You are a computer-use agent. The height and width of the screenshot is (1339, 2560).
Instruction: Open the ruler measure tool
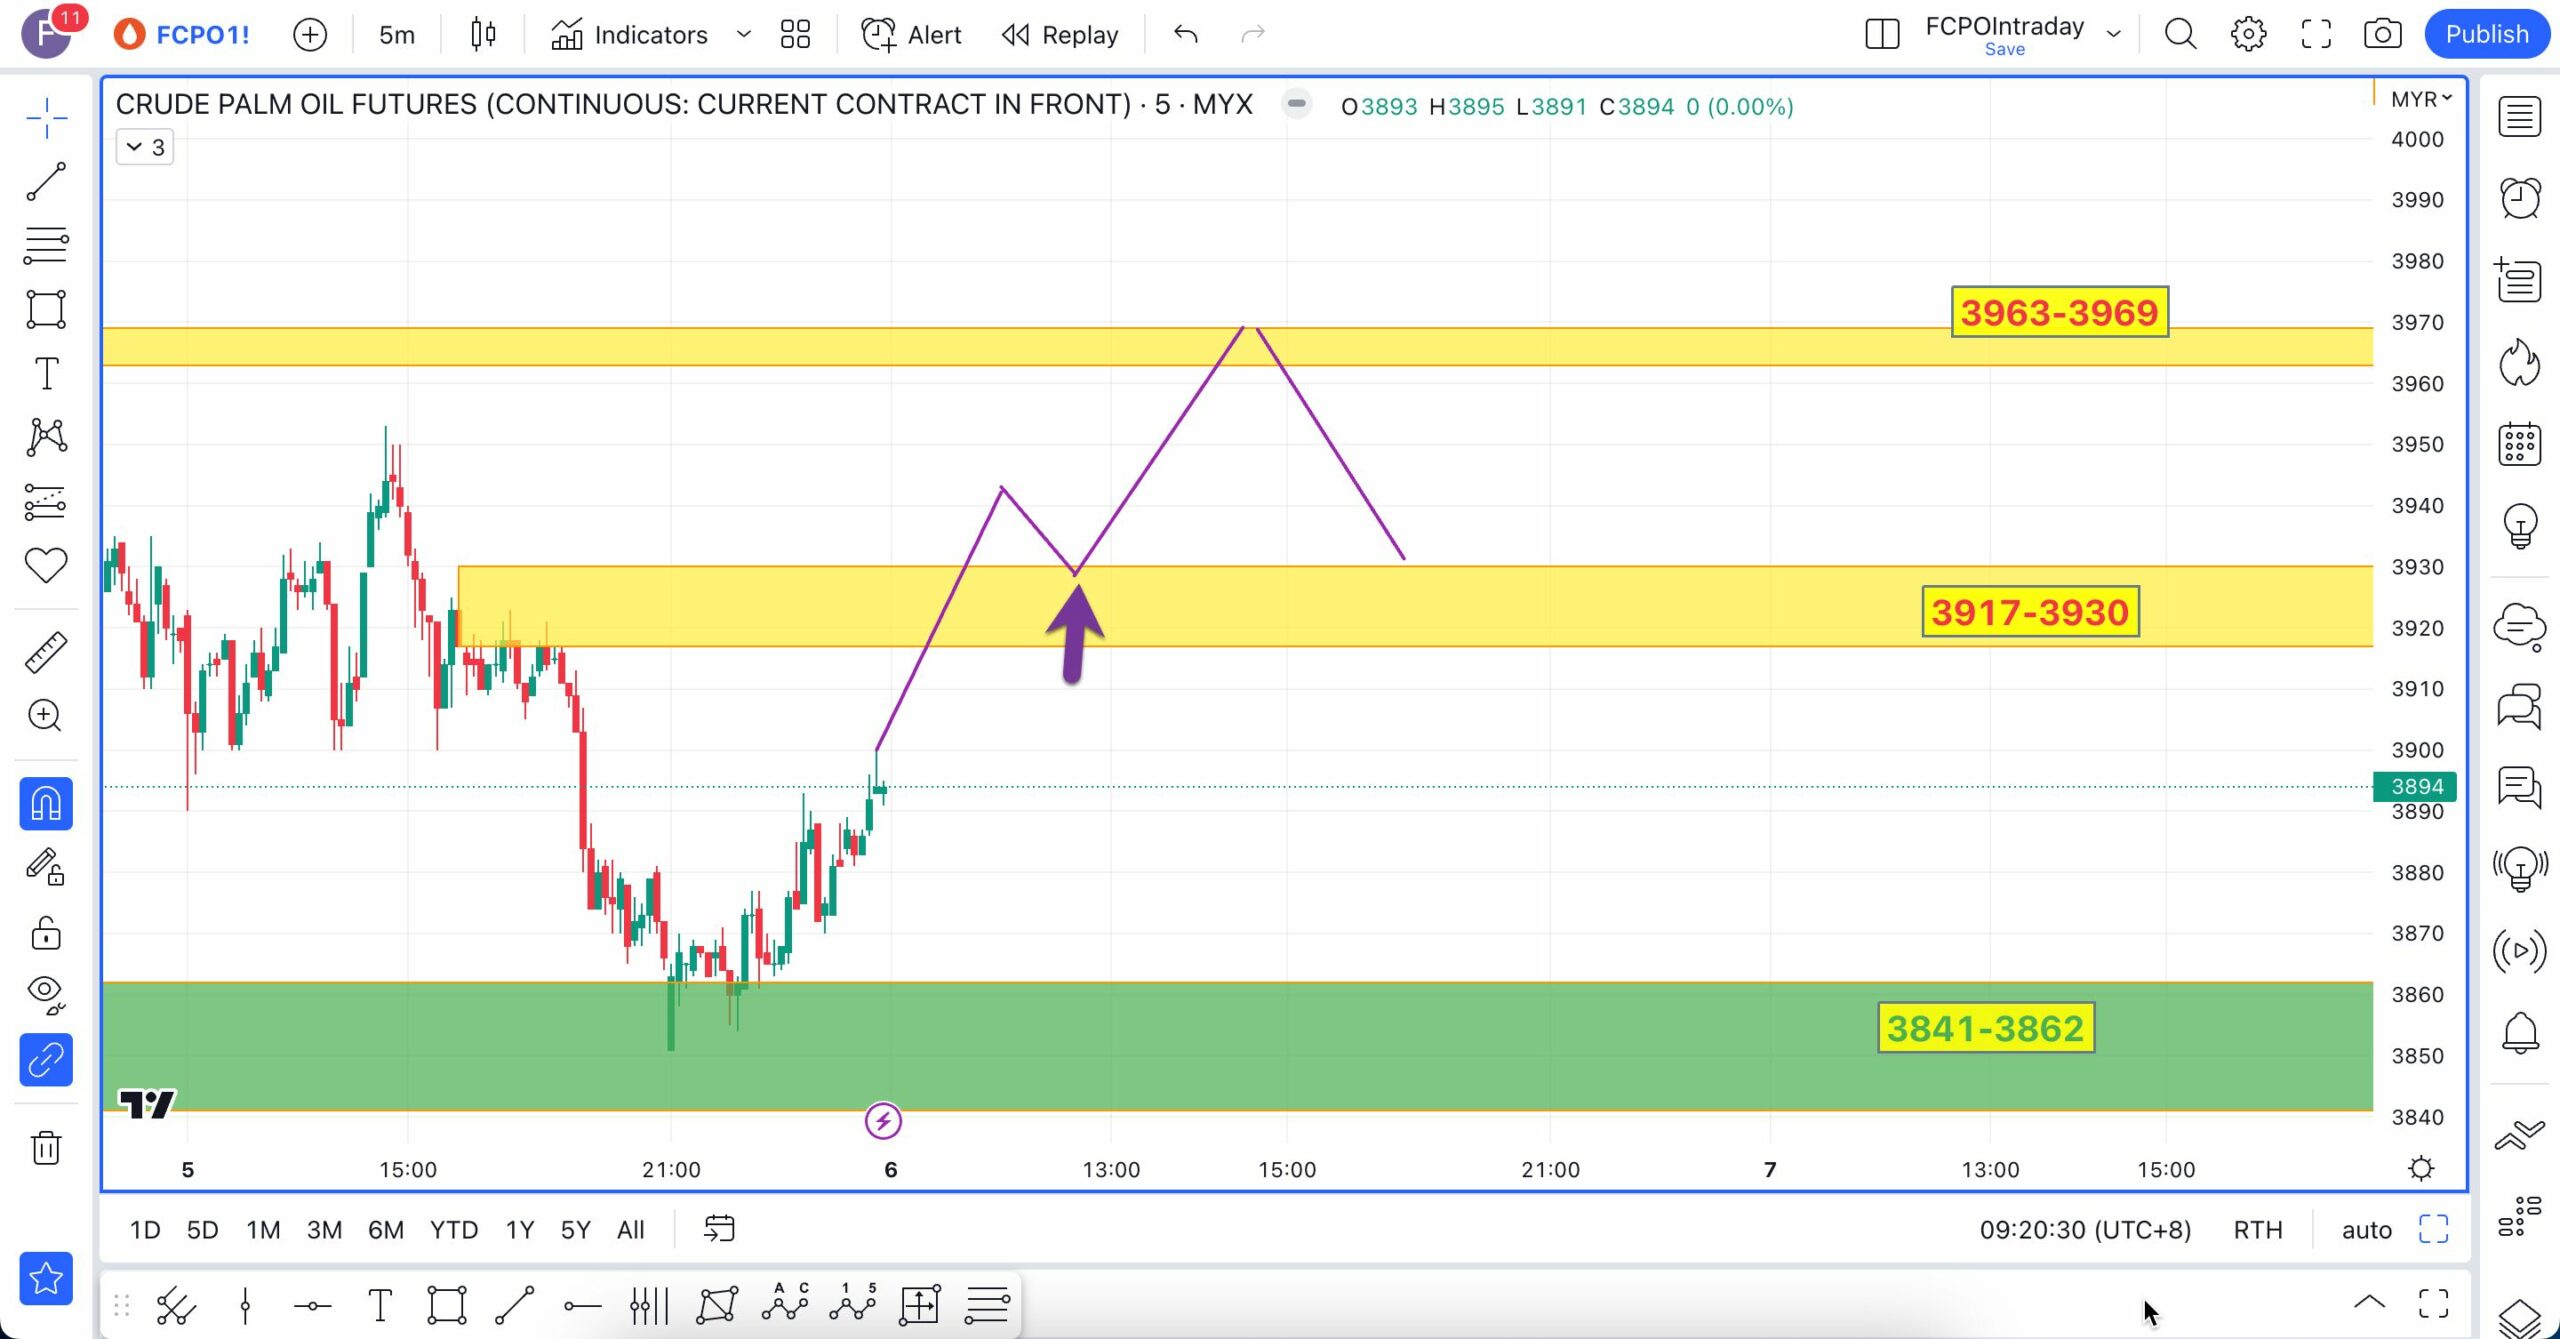46,652
